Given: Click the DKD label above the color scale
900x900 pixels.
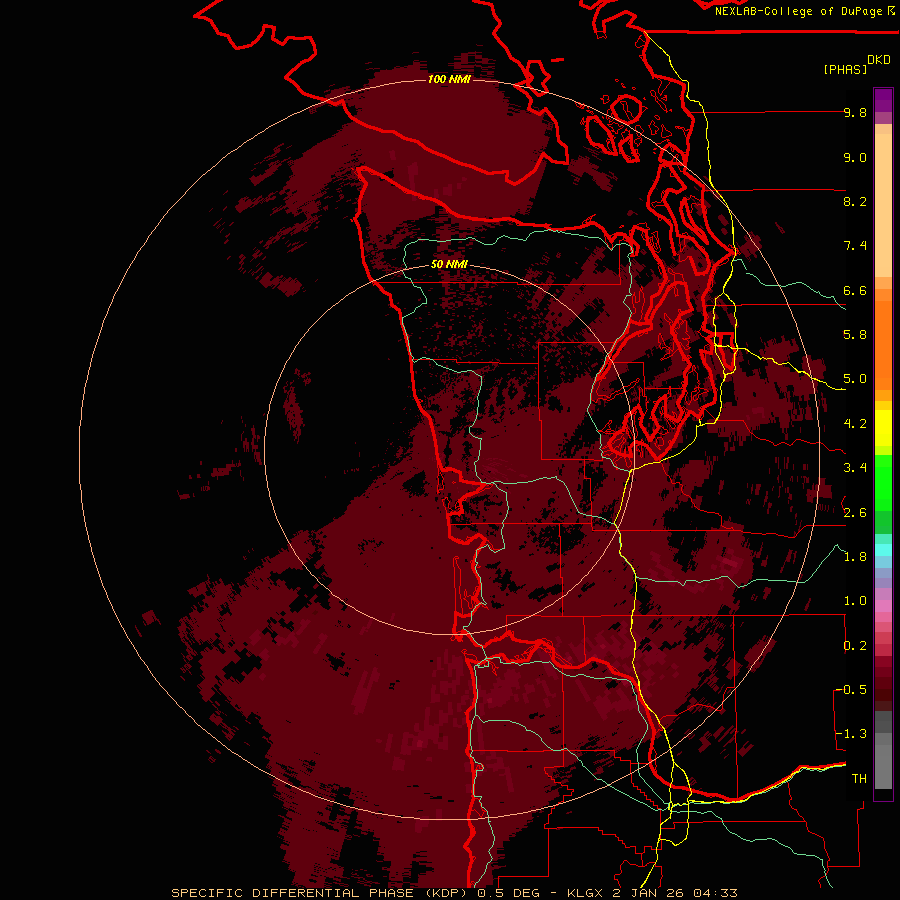Looking at the screenshot, I should point(879,60).
